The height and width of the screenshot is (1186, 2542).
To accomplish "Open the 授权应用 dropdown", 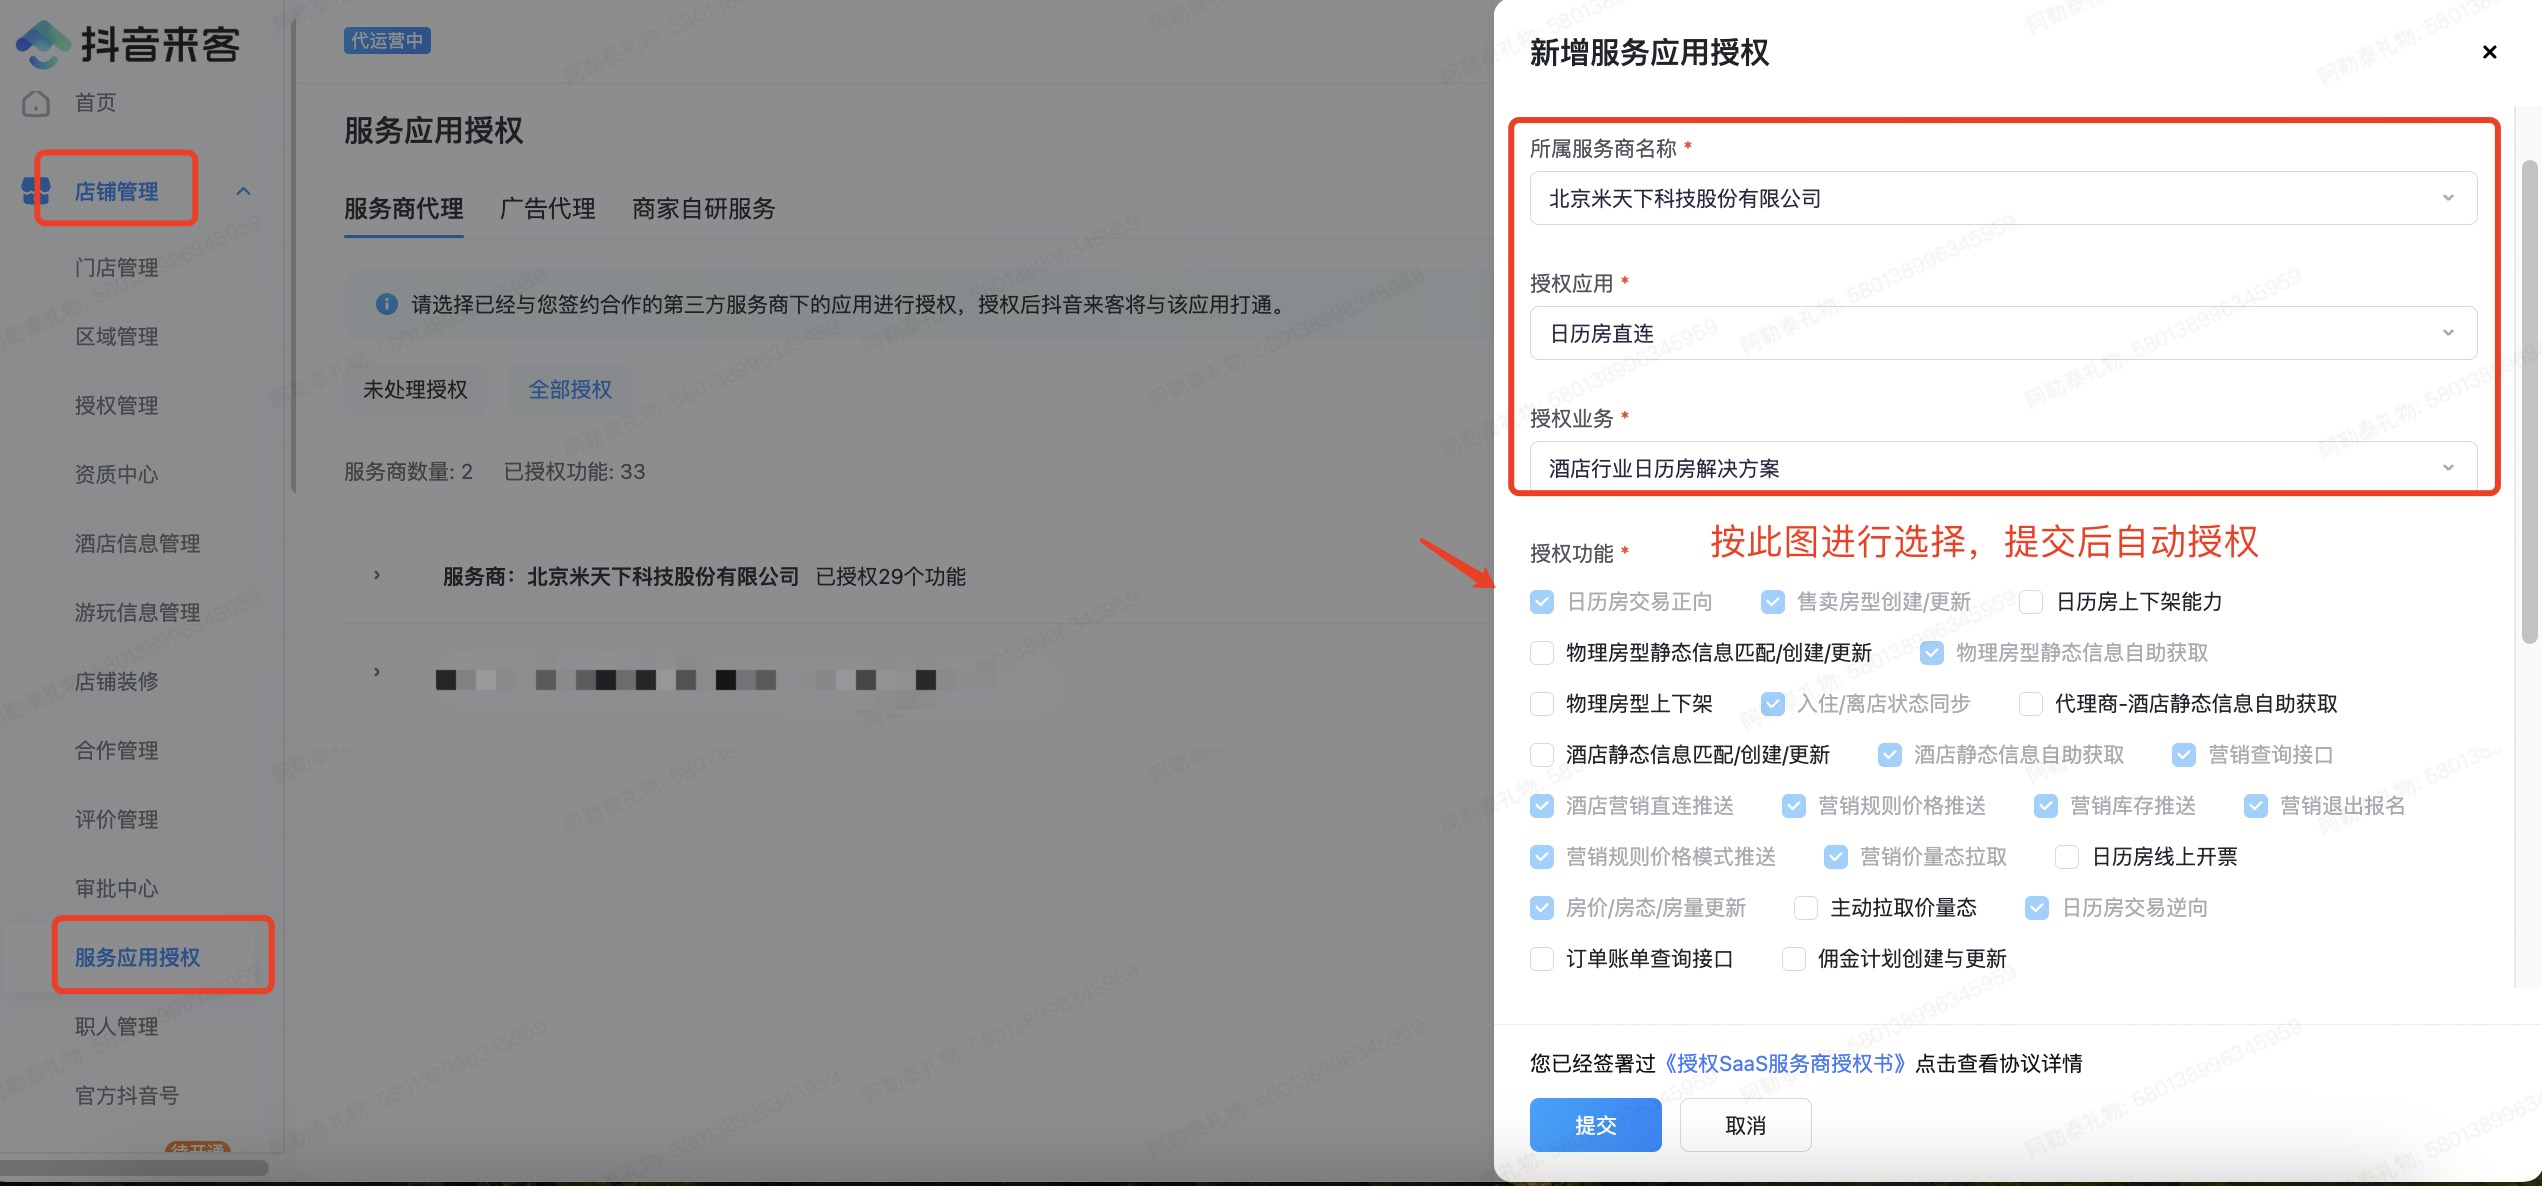I will tap(2003, 333).
